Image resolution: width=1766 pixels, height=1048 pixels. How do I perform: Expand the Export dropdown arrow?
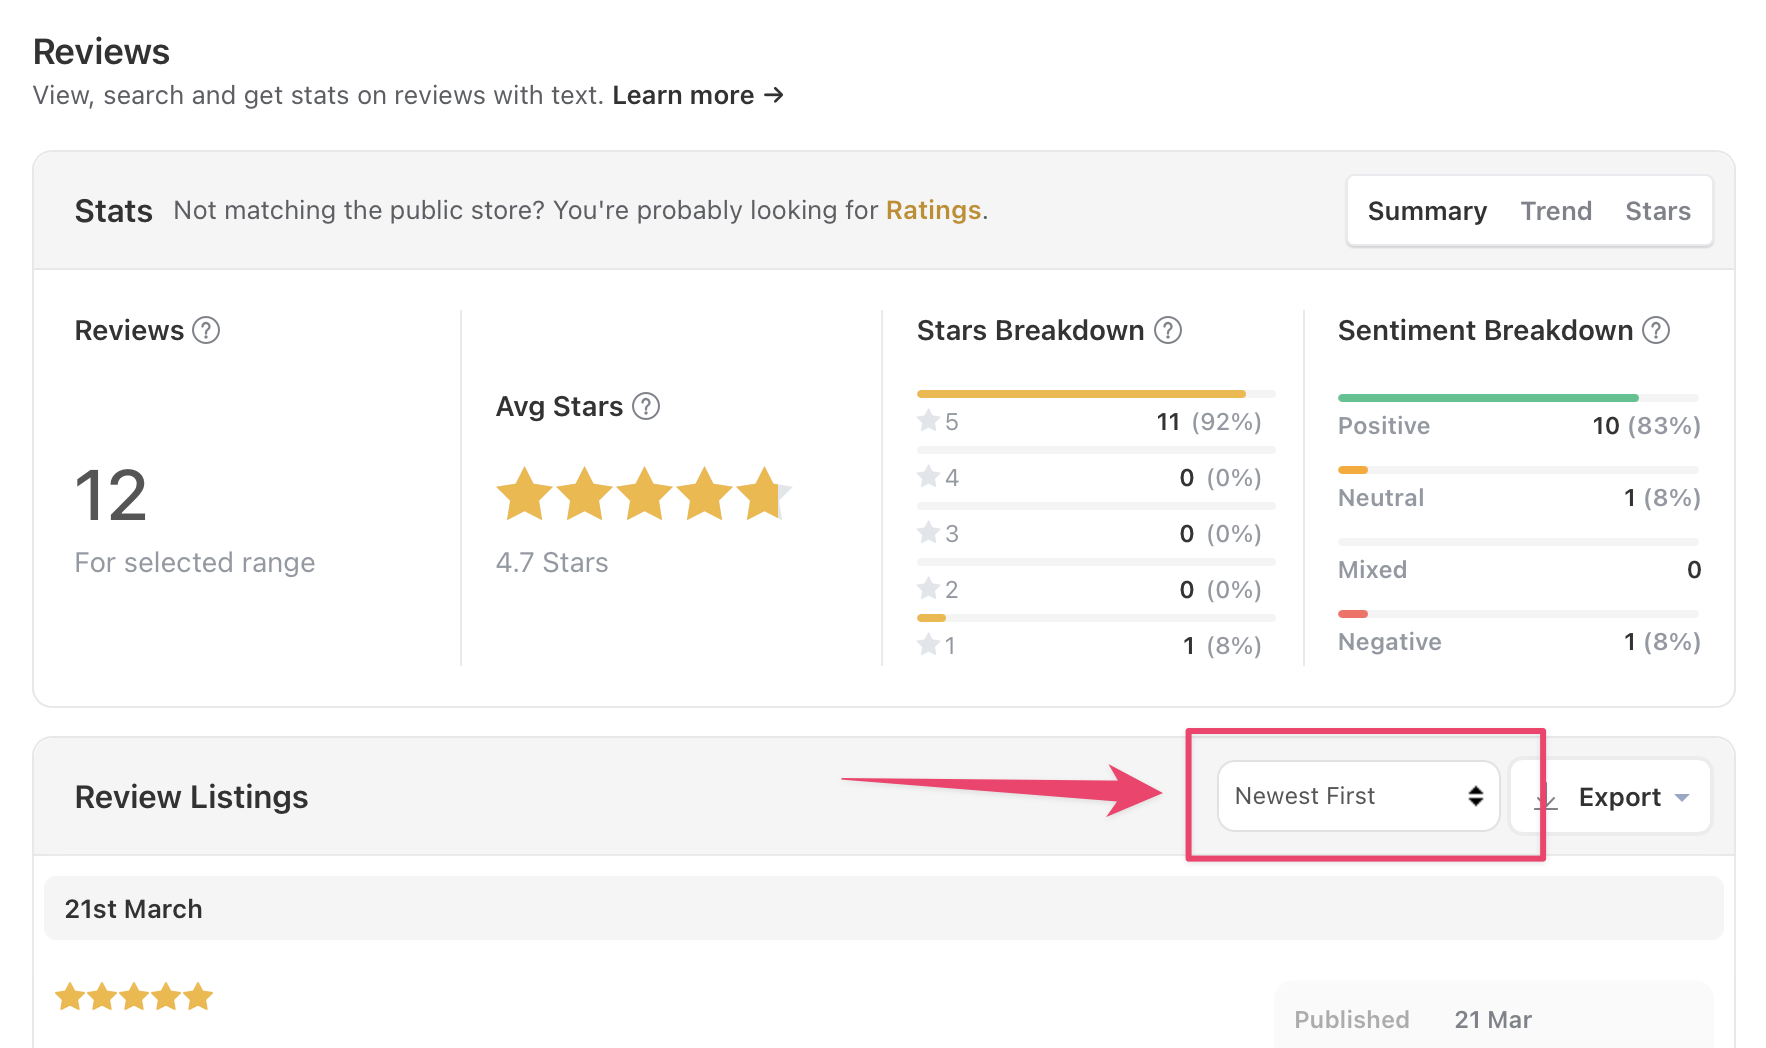1682,798
